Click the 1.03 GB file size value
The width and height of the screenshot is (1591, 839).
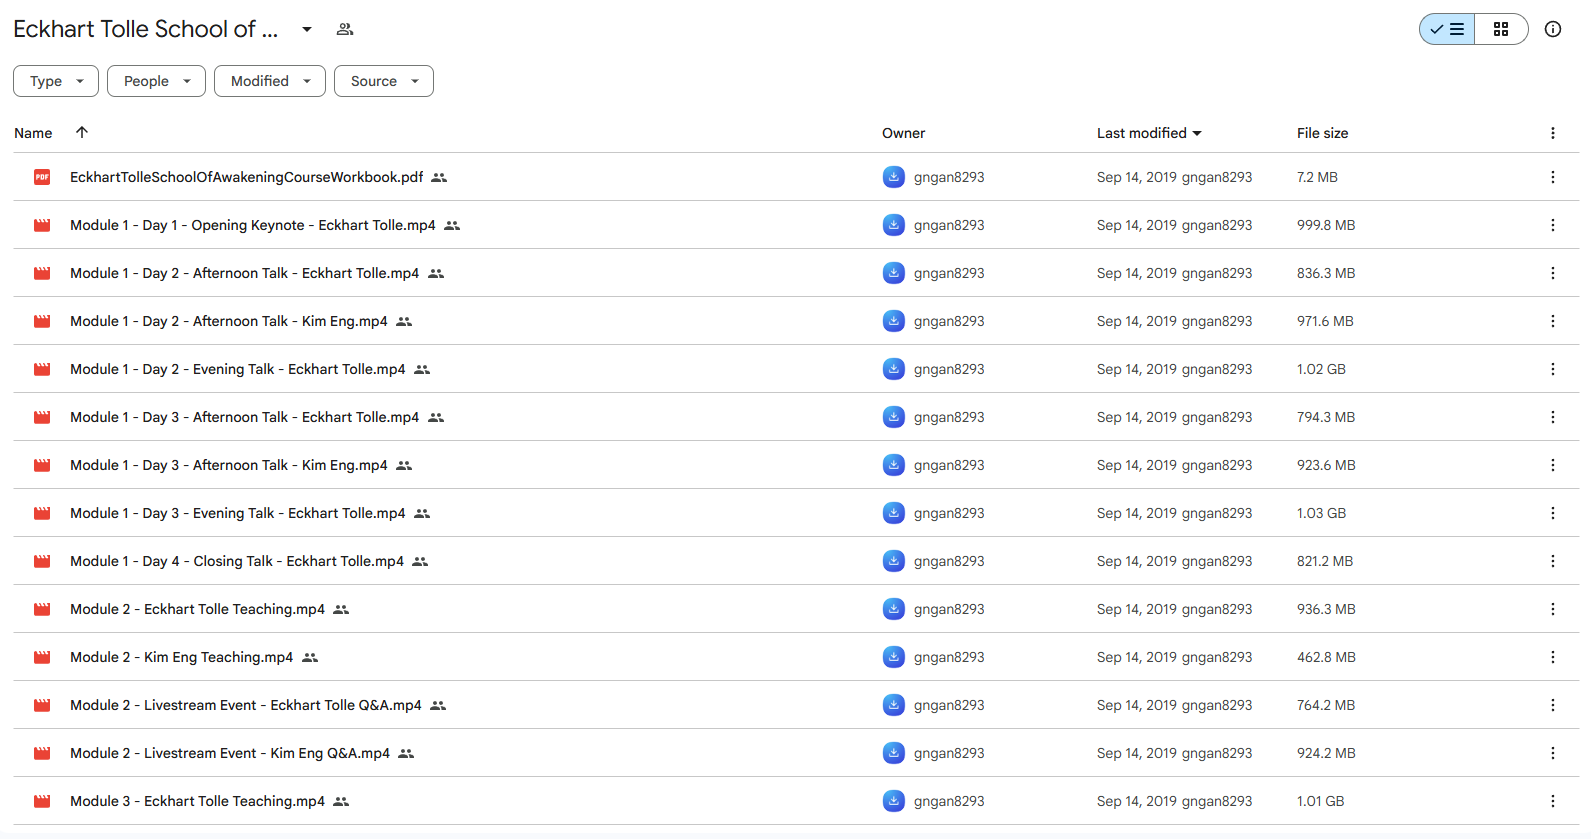tap(1321, 513)
